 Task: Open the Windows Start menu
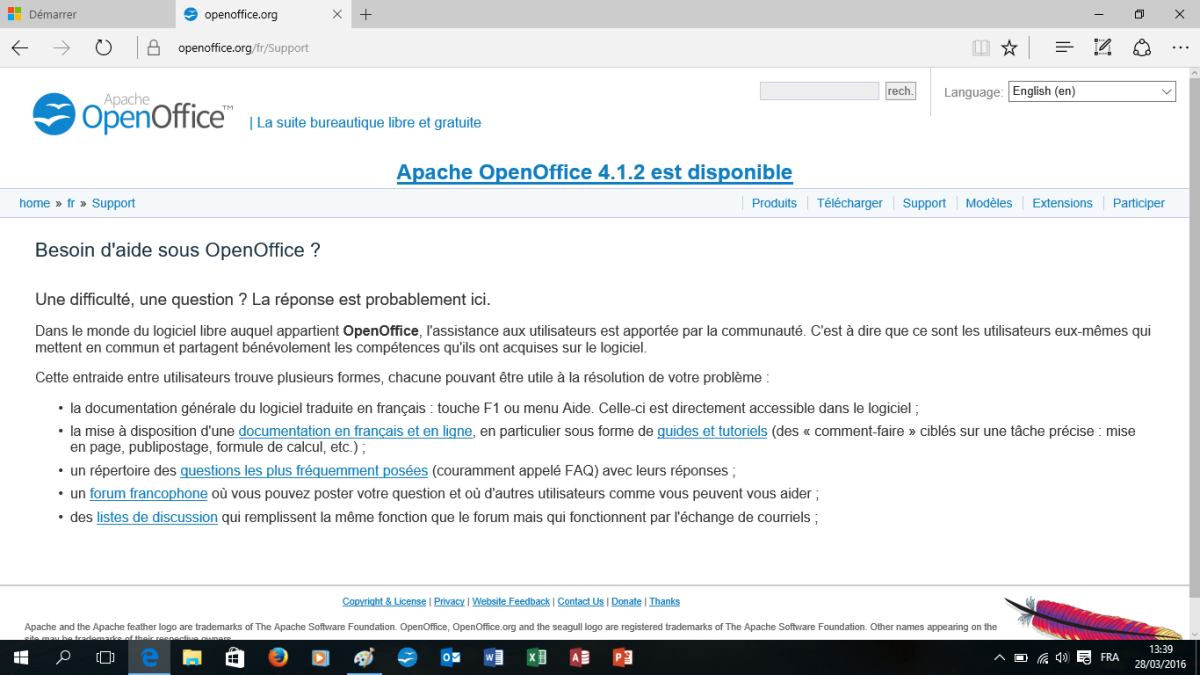[20, 657]
